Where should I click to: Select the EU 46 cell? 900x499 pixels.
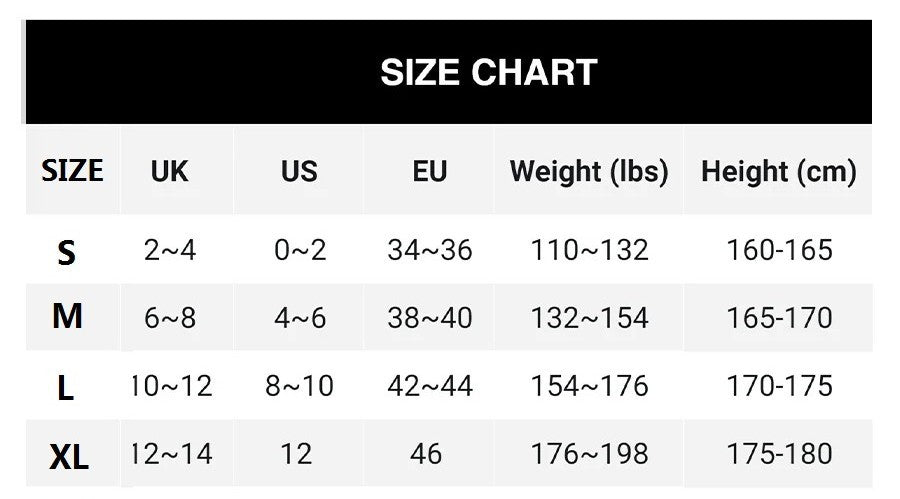[x=426, y=454]
